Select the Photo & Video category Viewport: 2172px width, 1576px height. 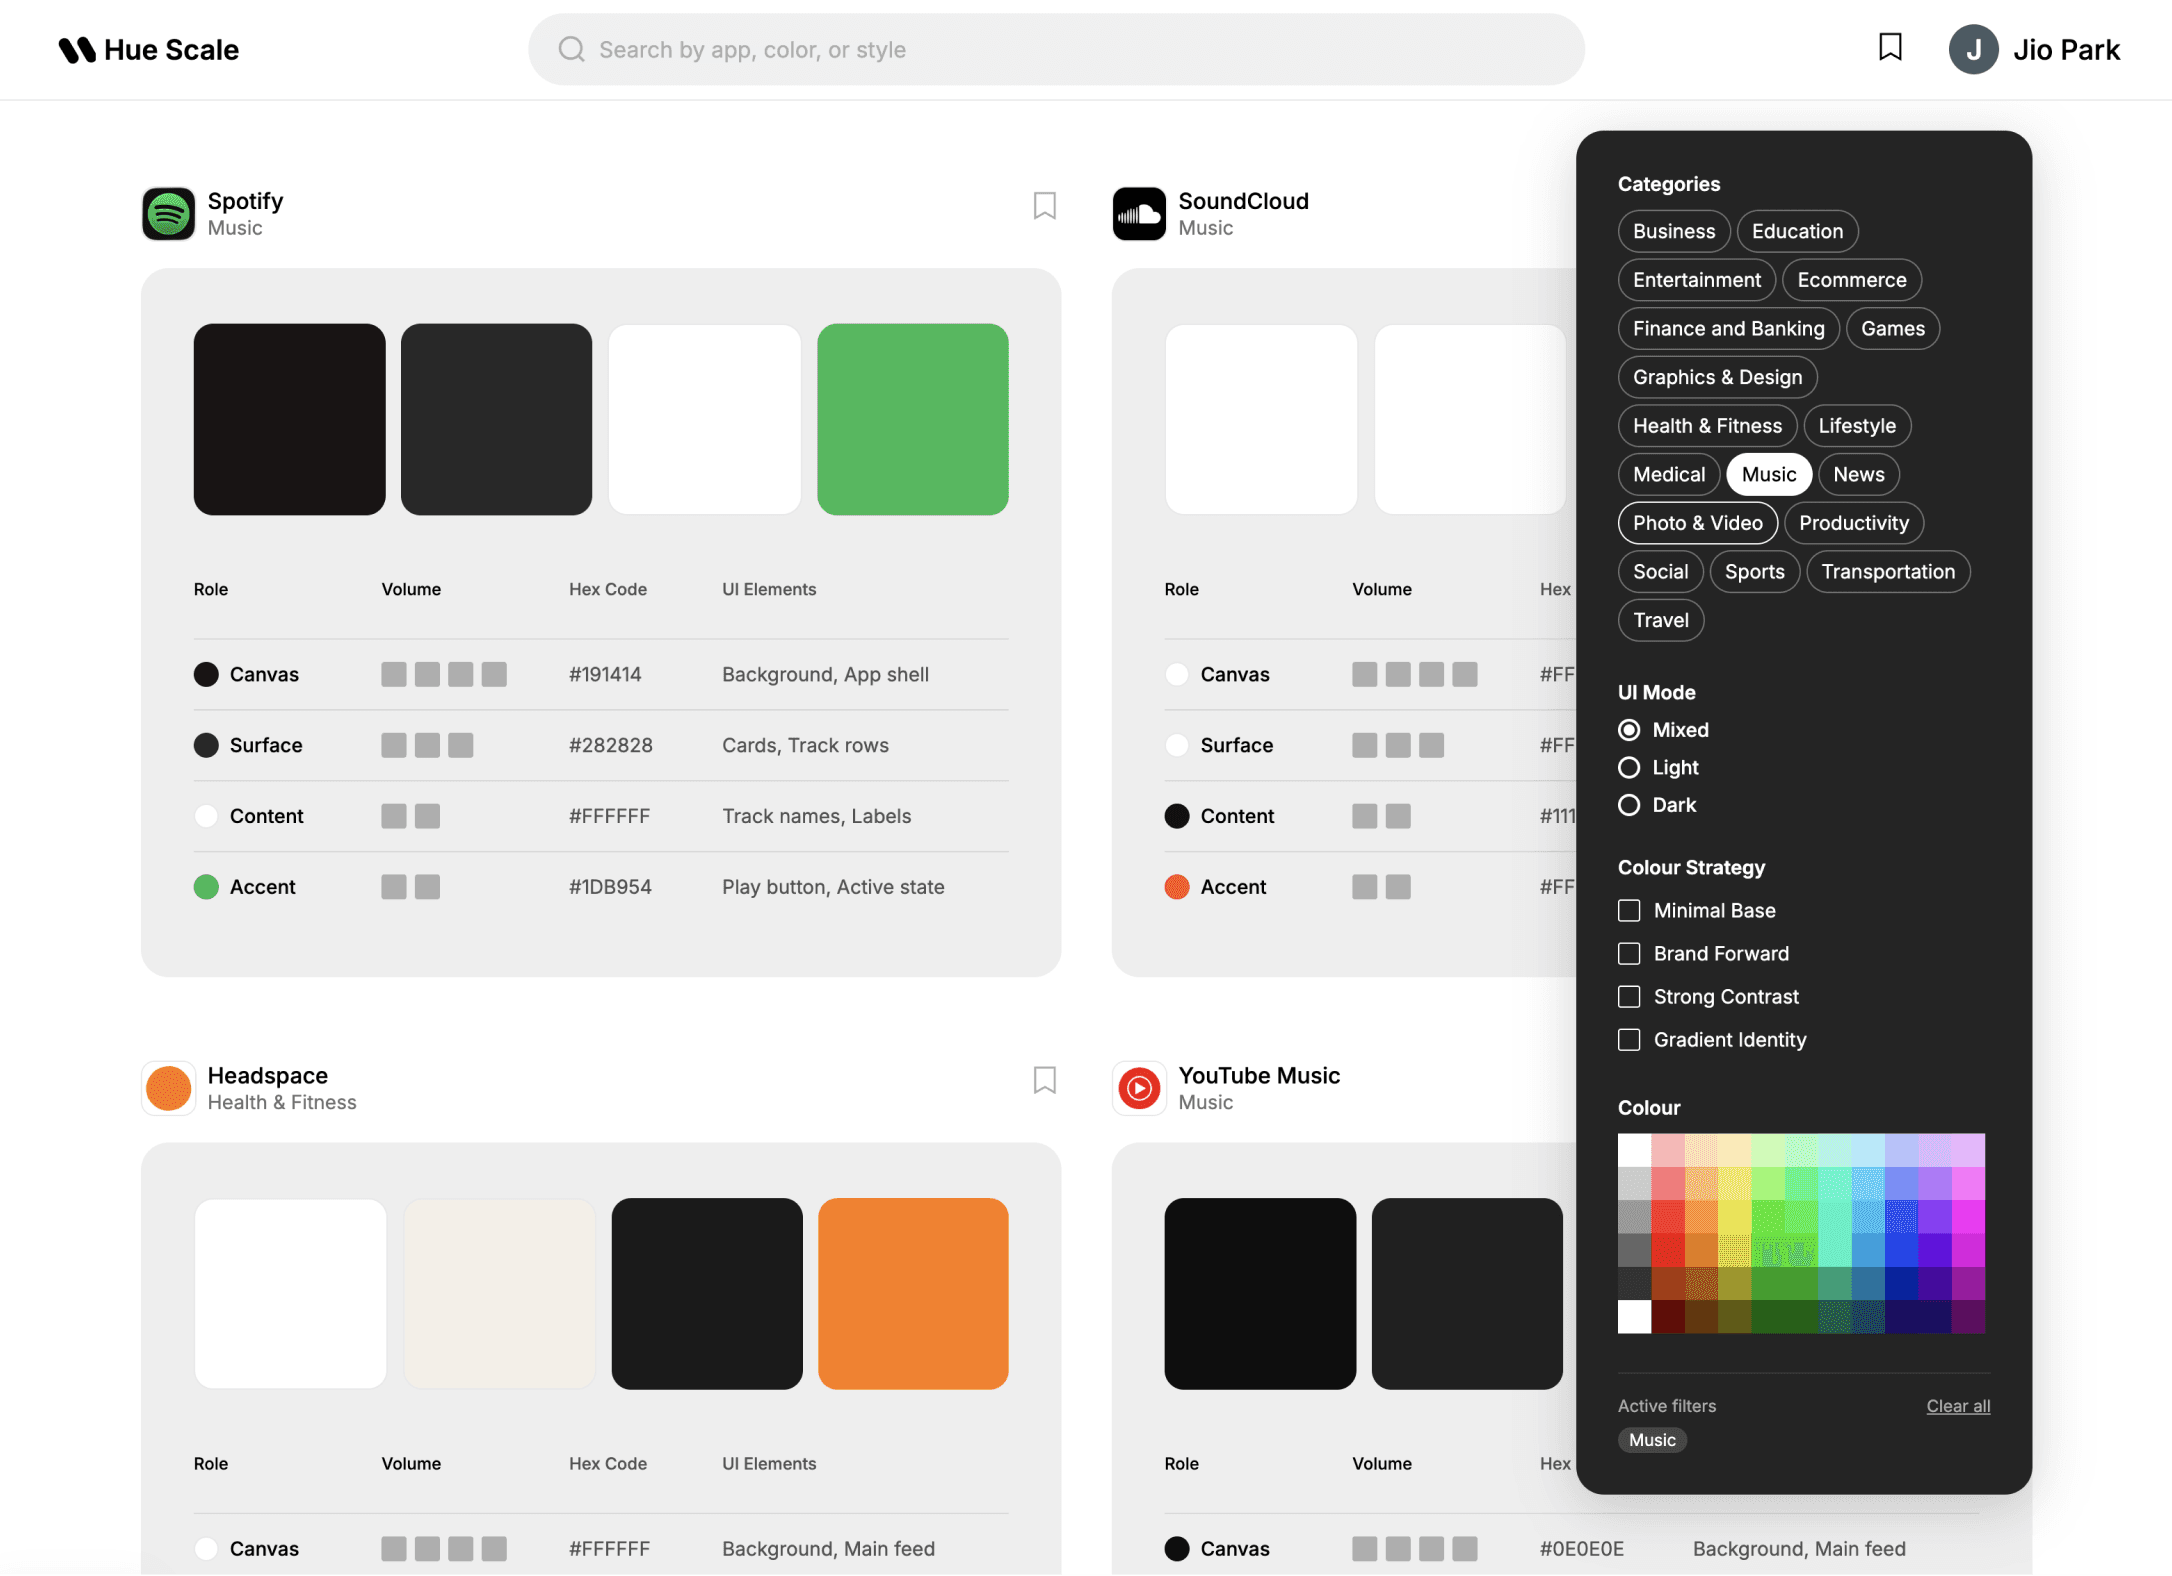click(1697, 522)
